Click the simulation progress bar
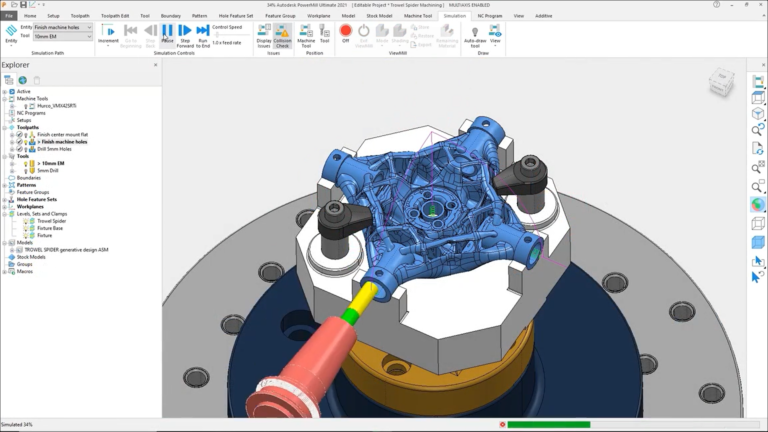768x432 pixels. pos(633,425)
